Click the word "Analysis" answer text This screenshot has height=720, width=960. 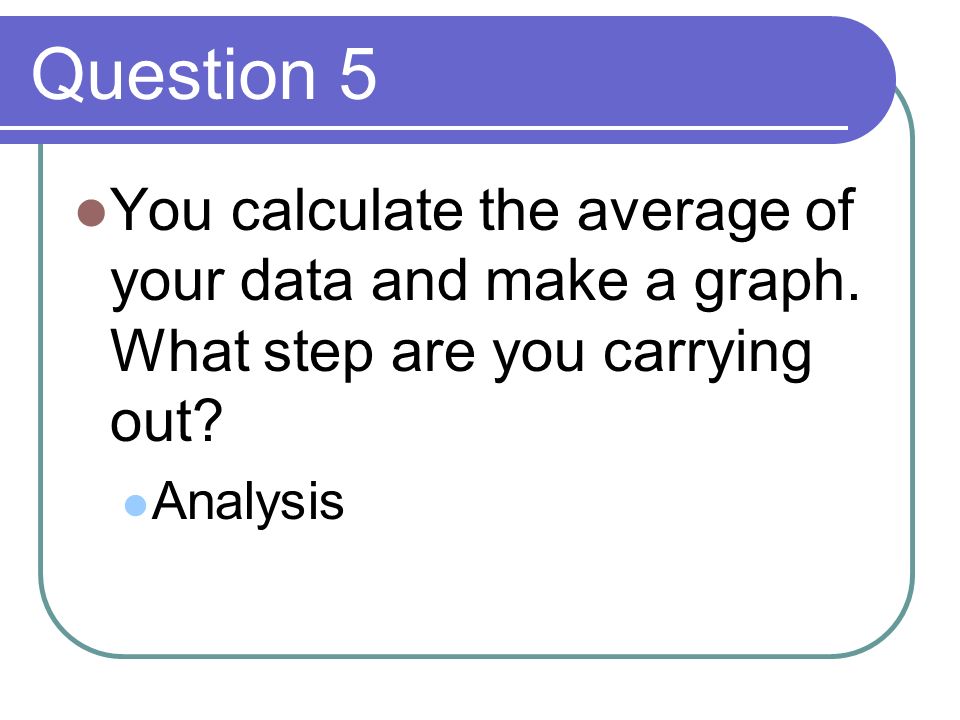248,501
